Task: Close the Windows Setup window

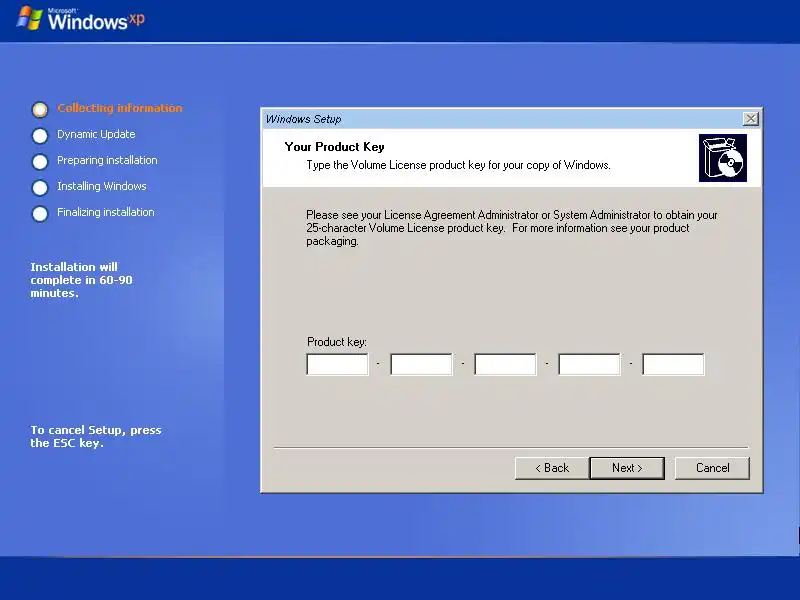Action: pos(751,119)
